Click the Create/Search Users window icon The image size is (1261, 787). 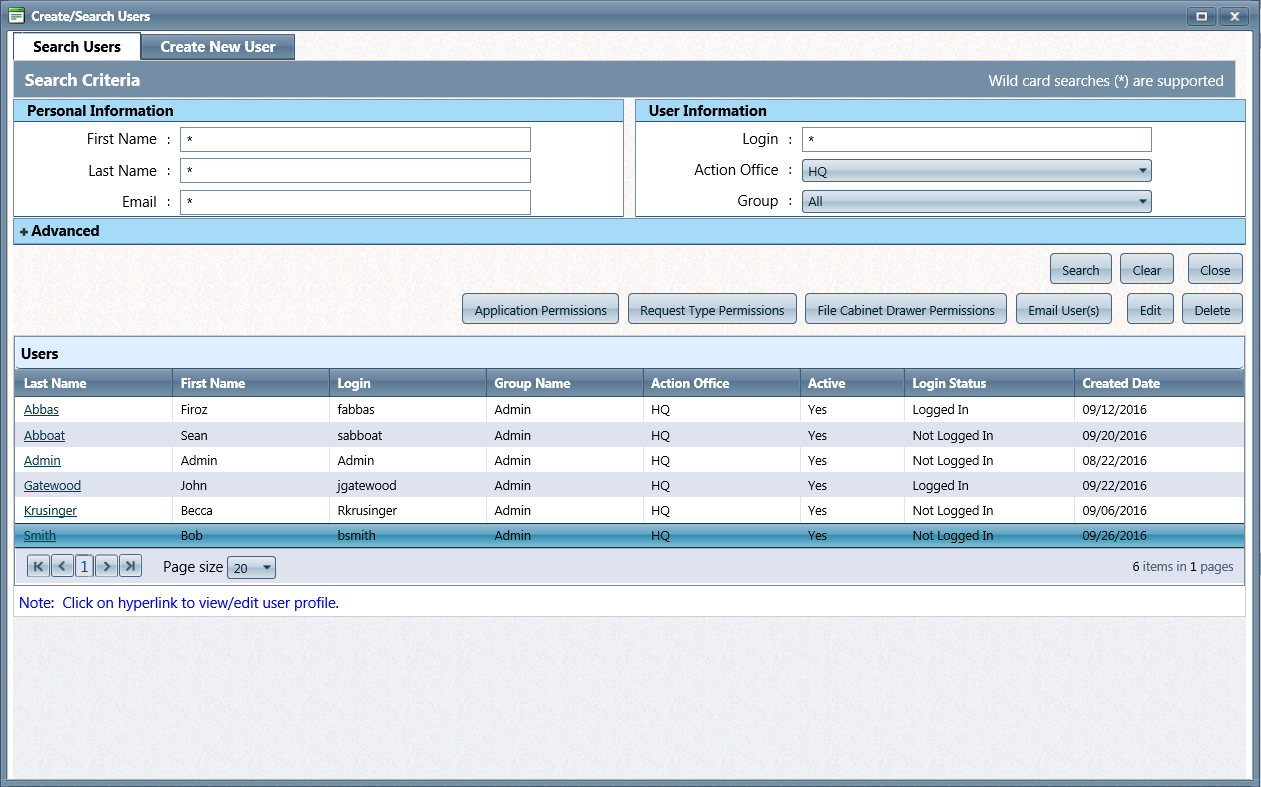point(17,16)
